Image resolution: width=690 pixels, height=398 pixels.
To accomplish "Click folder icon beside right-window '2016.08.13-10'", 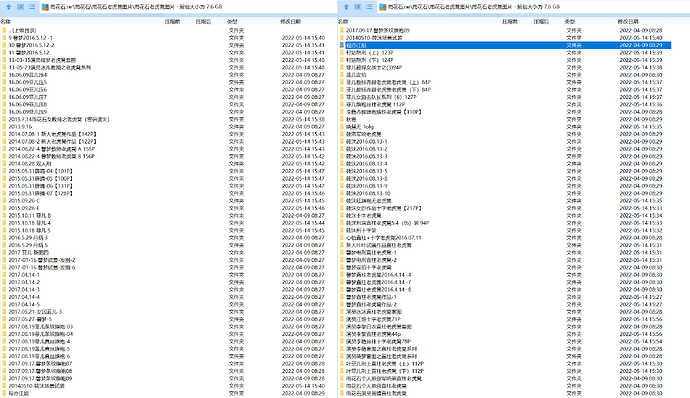I will click(342, 193).
